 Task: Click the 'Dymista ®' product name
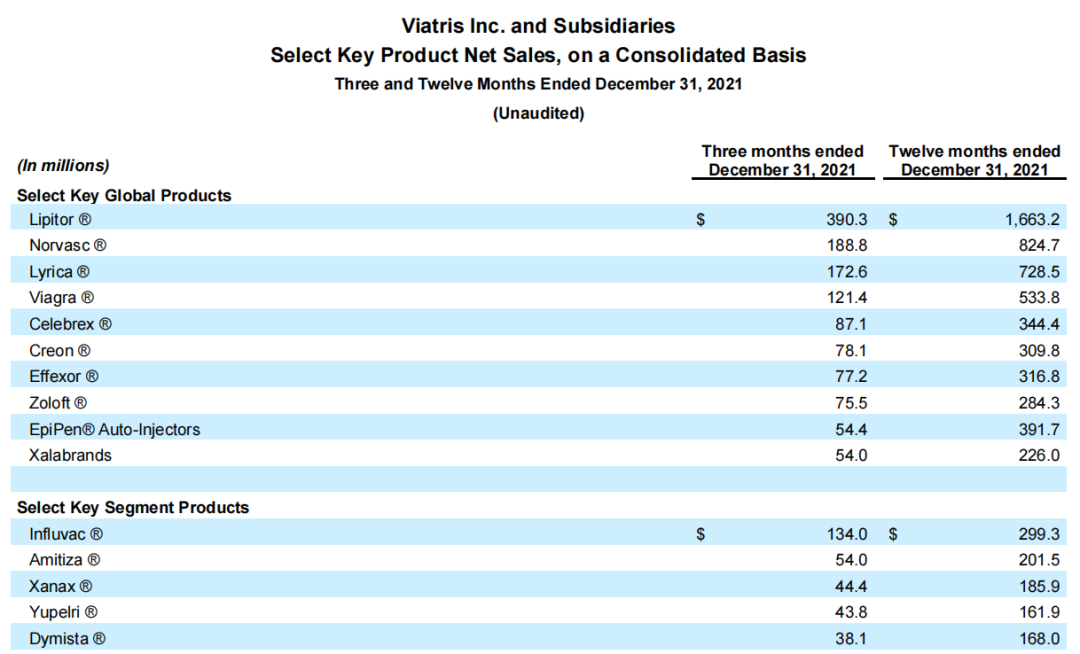pyautogui.click(x=68, y=639)
